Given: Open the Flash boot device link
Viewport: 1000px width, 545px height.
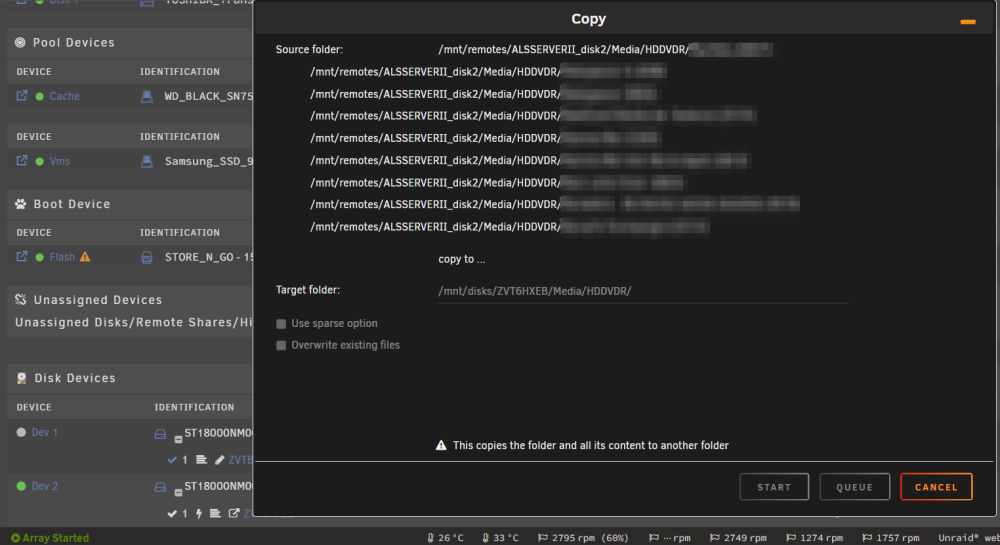Looking at the screenshot, I should point(62,257).
